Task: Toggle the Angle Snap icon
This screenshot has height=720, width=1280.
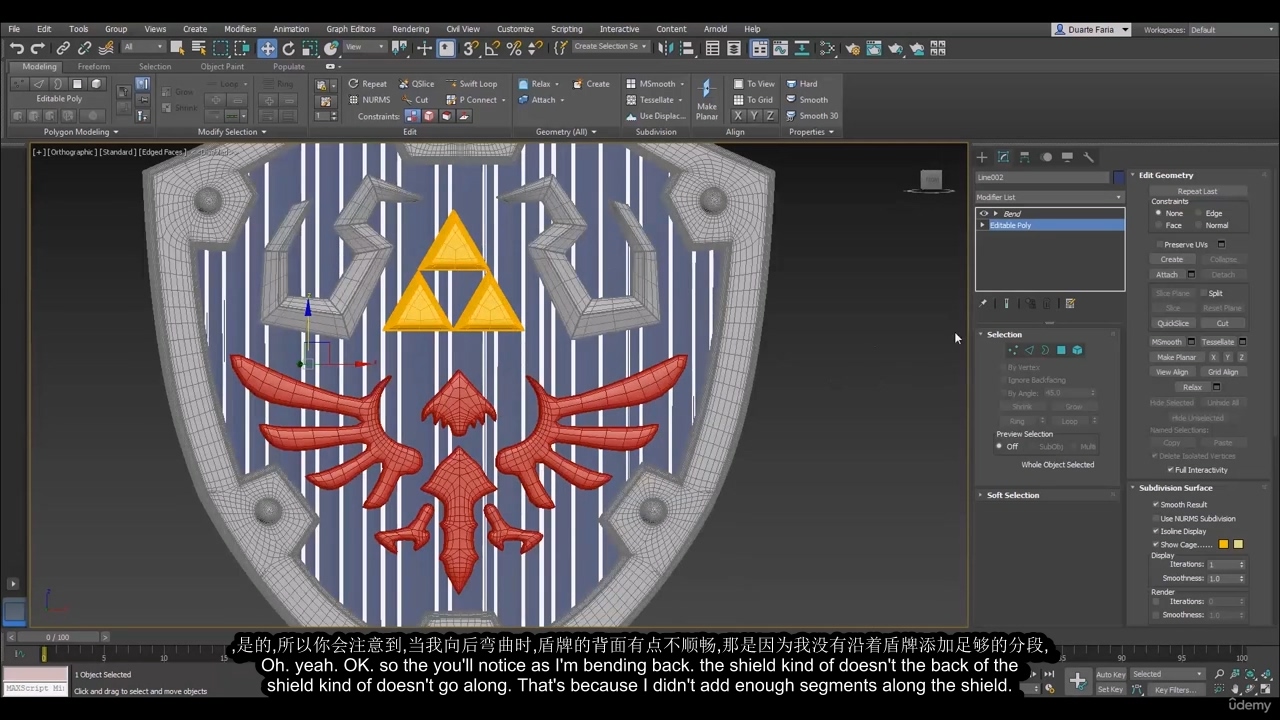Action: pos(492,48)
